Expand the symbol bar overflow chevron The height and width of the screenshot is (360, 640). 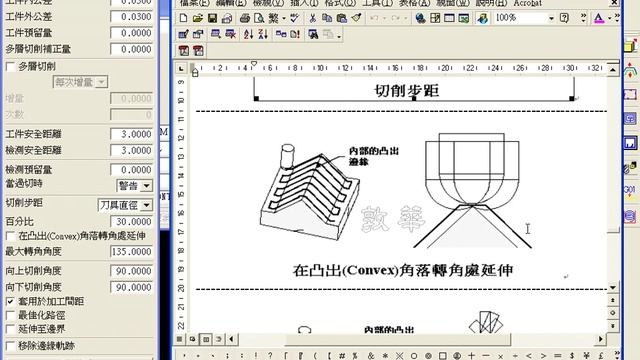(617, 355)
